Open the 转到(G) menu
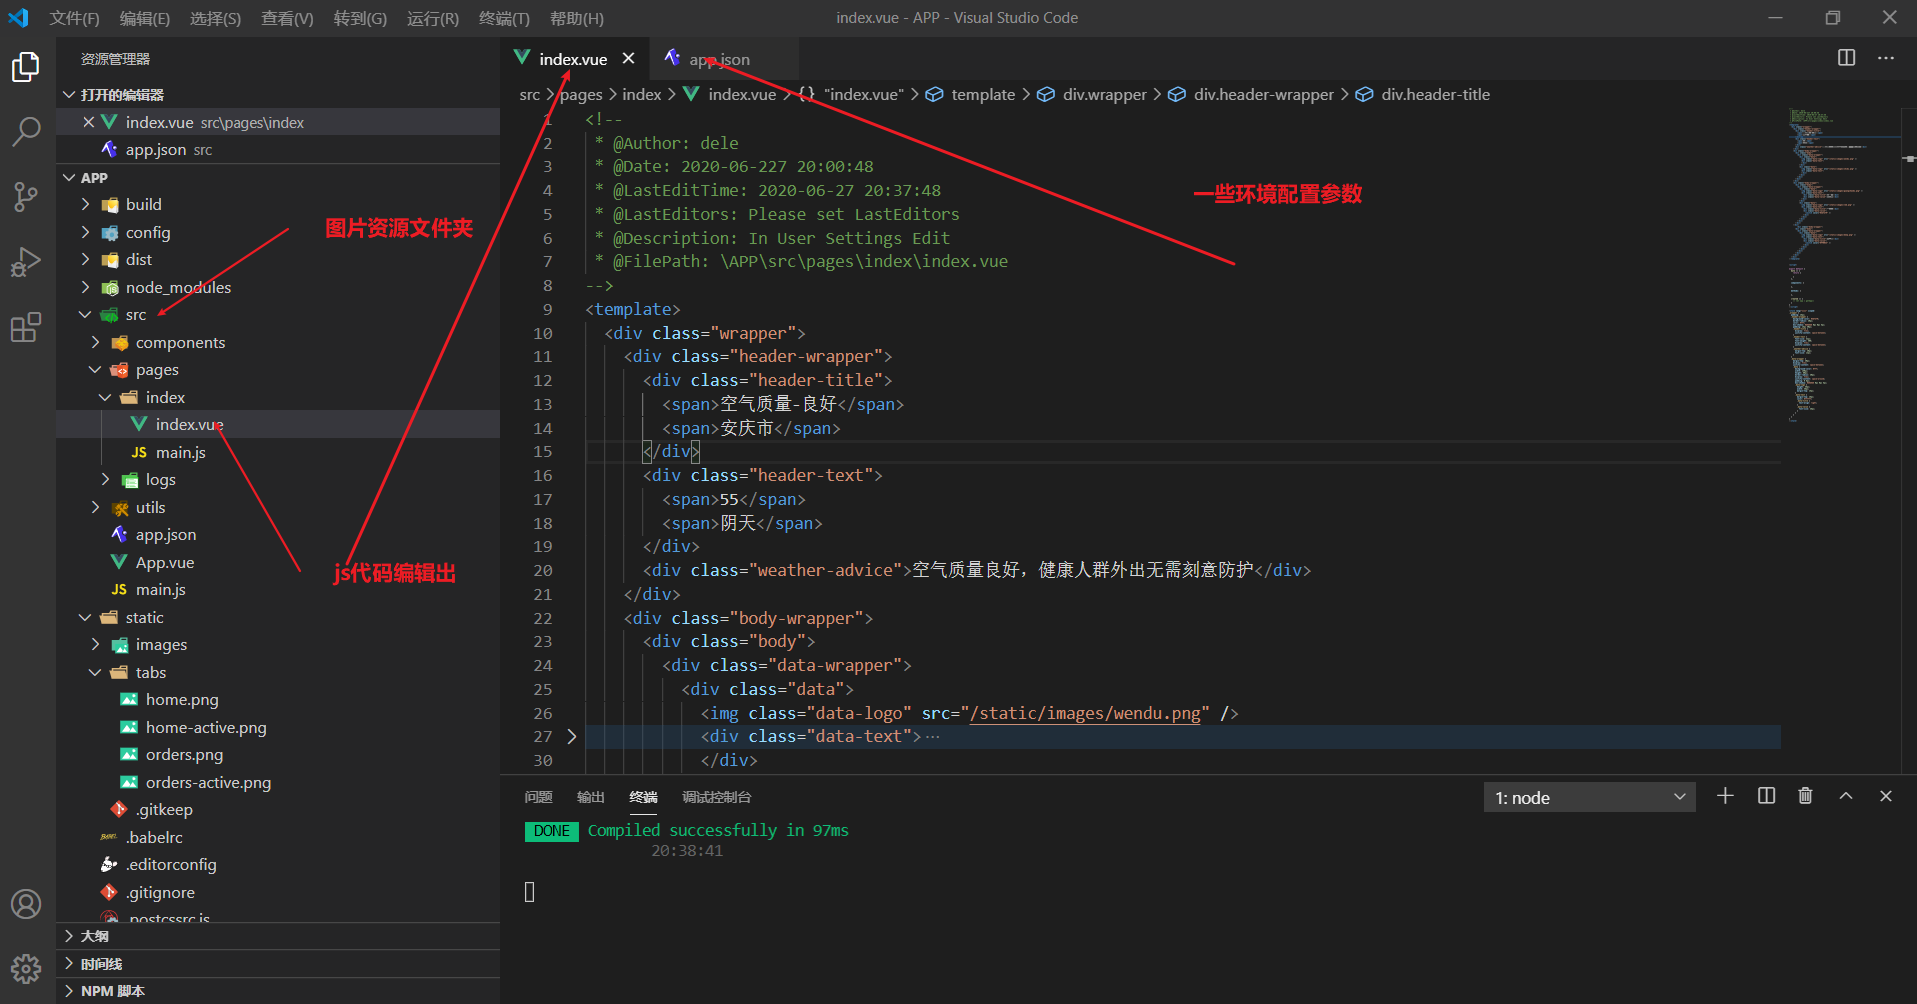This screenshot has height=1004, width=1917. pos(360,18)
